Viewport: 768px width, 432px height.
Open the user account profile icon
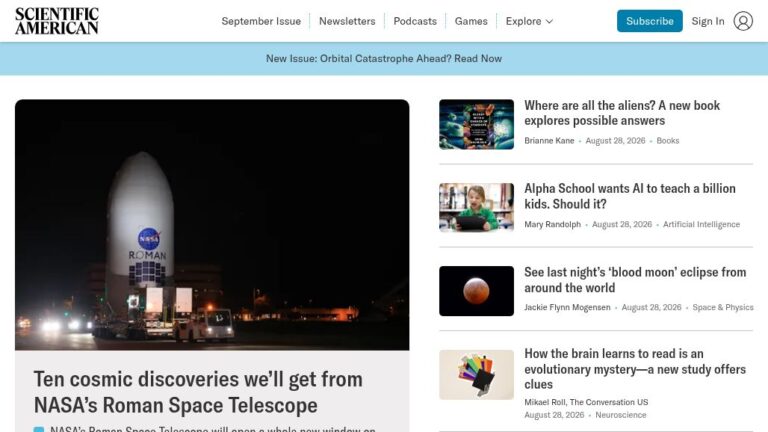[743, 21]
